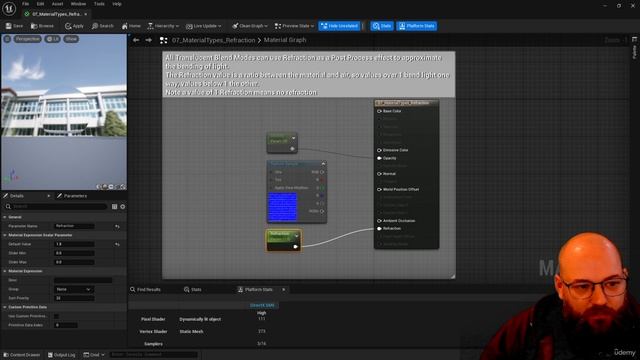This screenshot has height=360, width=640.
Task: Open the Clean Graph dropdown
Action: point(250,26)
